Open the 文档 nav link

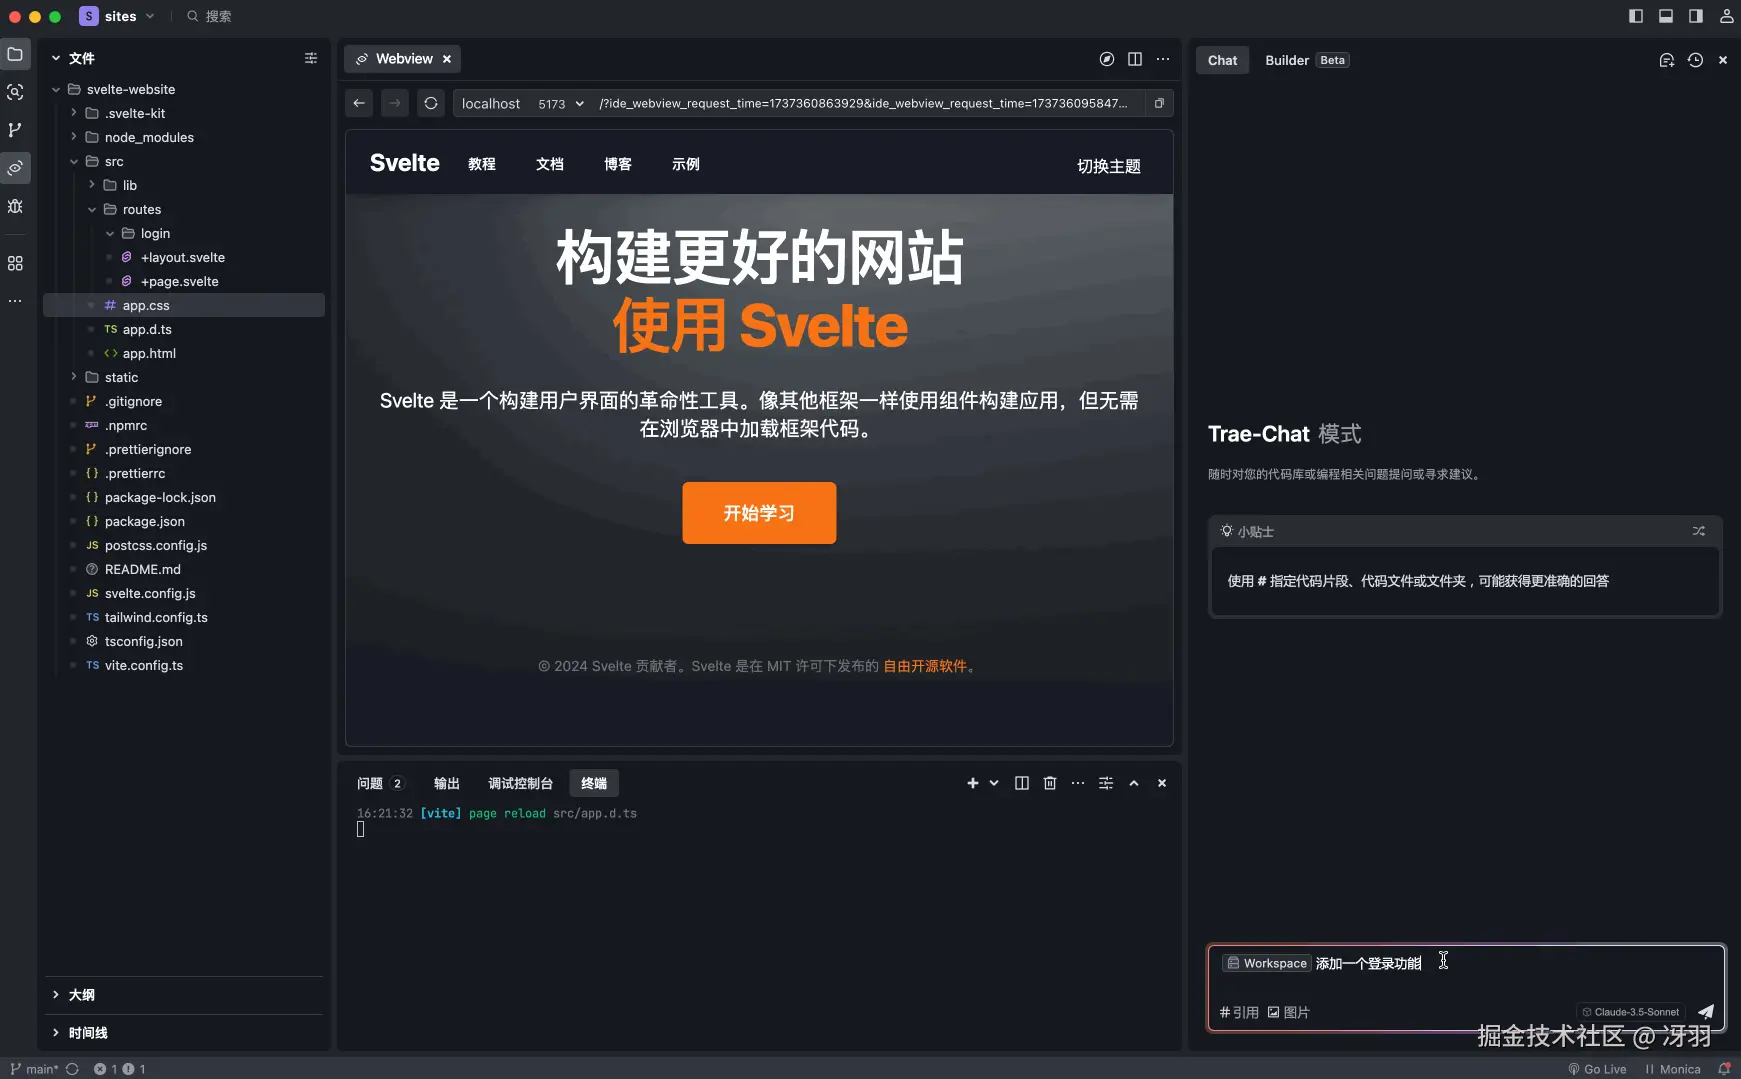(x=550, y=164)
